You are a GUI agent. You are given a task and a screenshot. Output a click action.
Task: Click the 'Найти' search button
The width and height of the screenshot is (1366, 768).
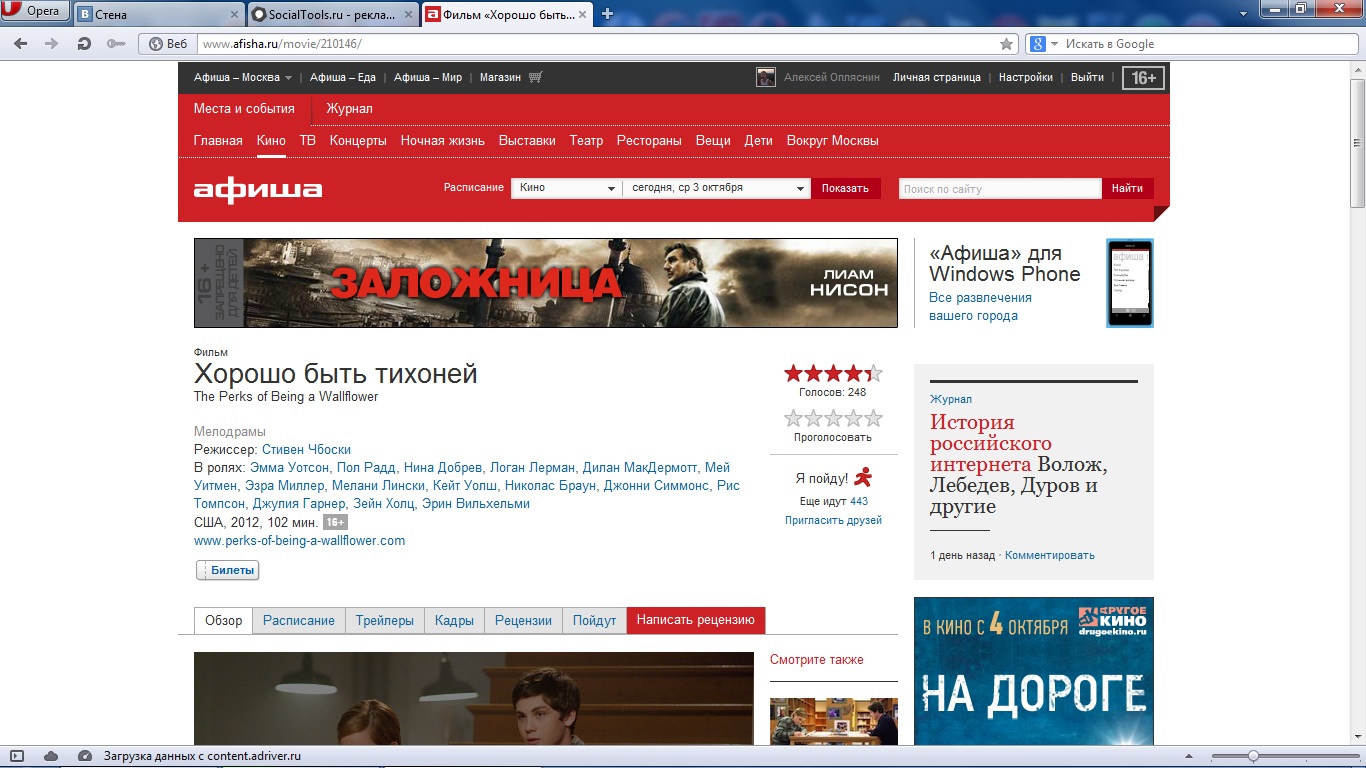pyautogui.click(x=1127, y=188)
